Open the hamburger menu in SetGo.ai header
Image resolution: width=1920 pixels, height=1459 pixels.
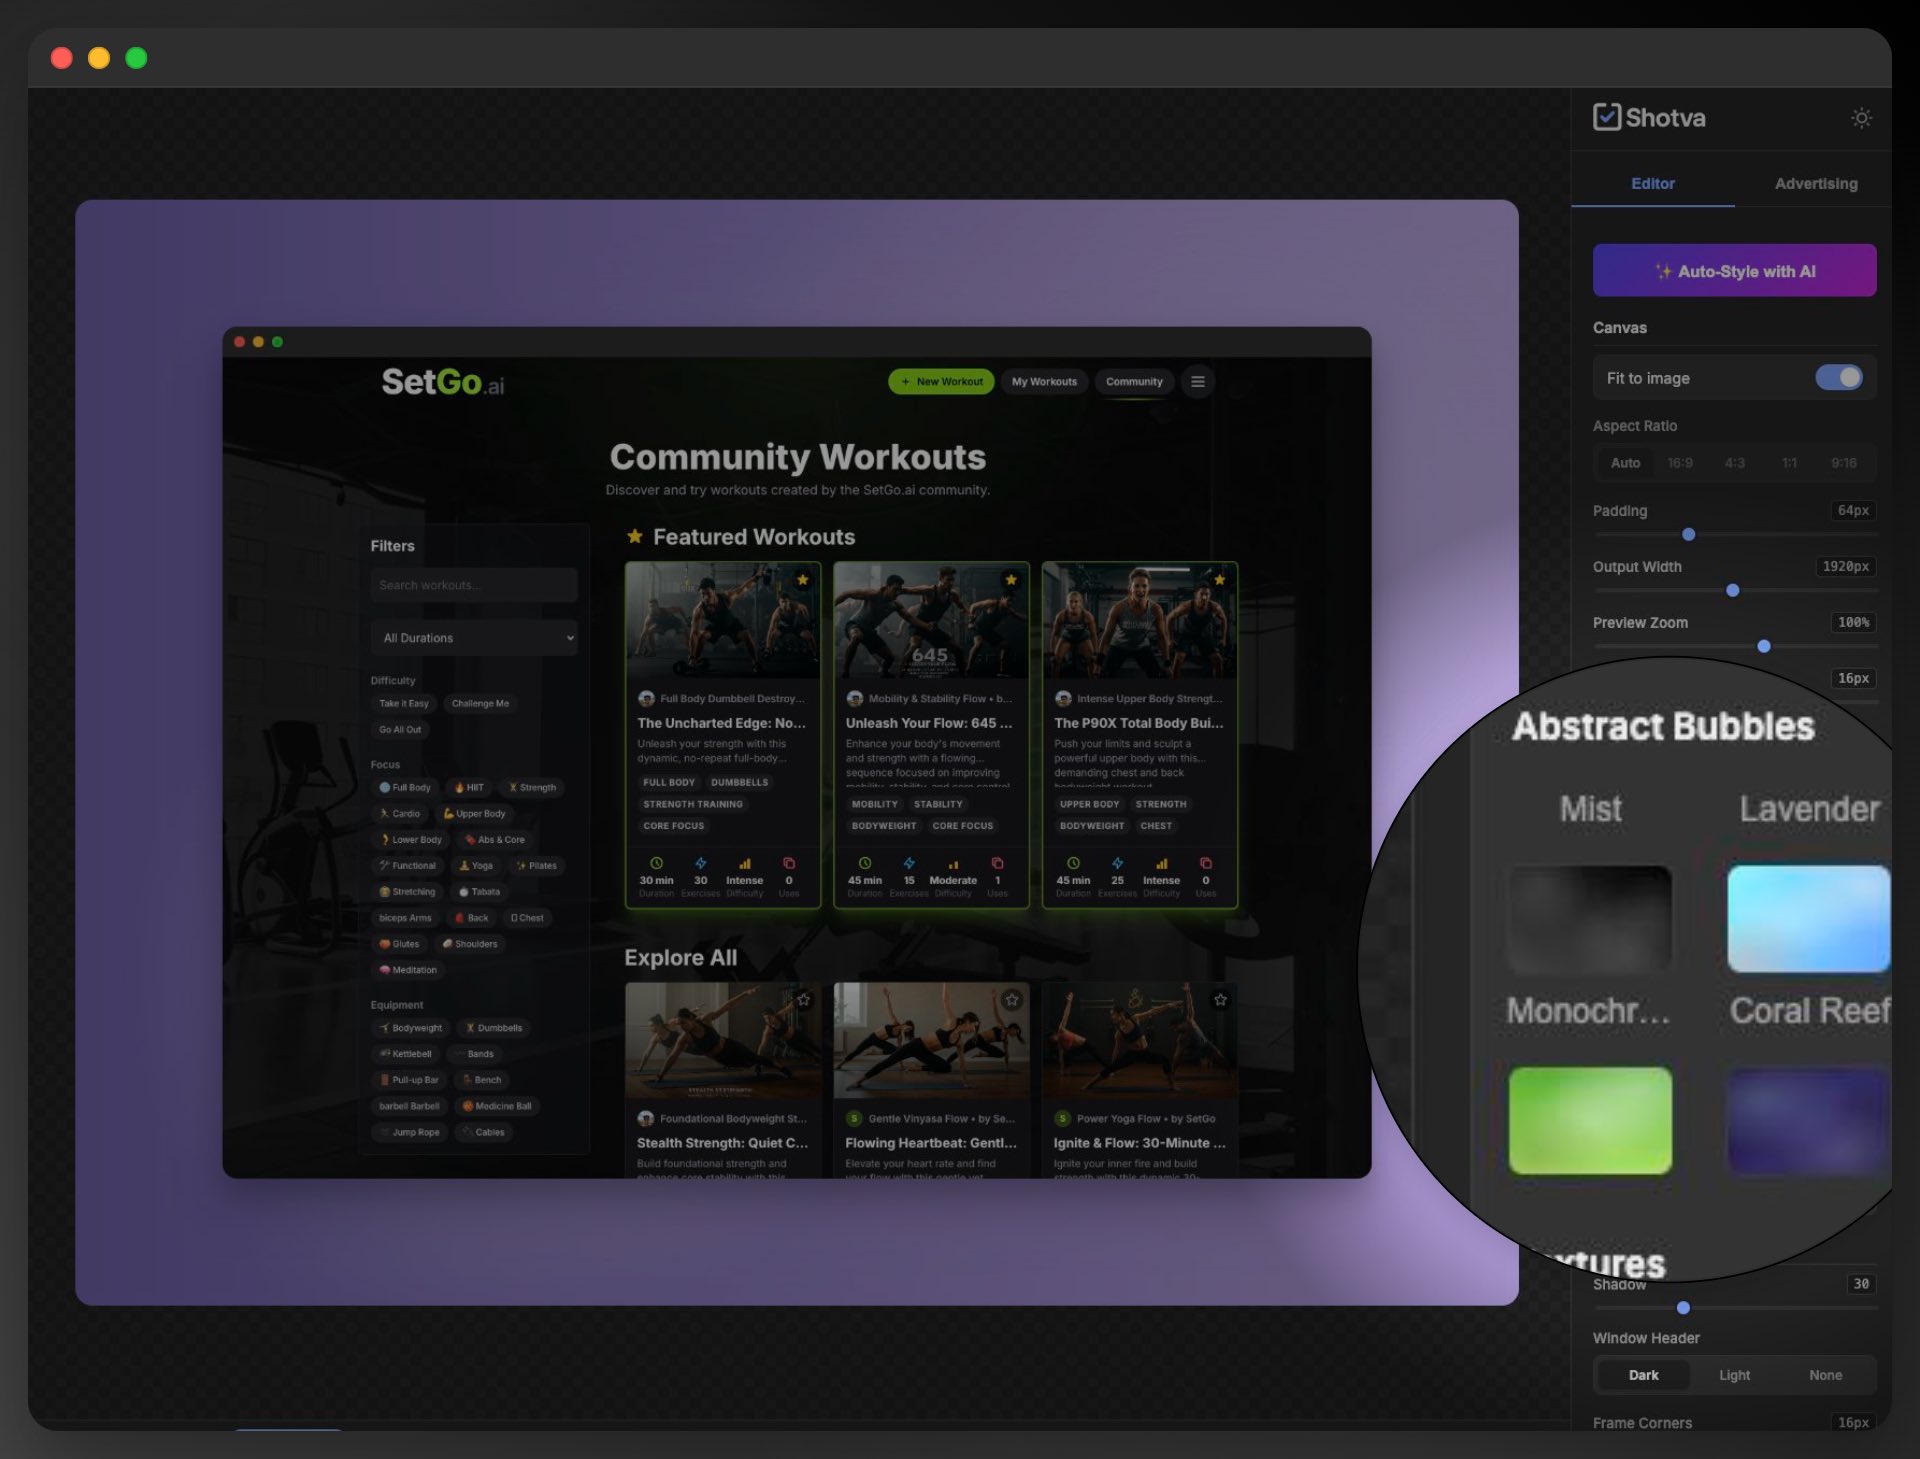1197,382
